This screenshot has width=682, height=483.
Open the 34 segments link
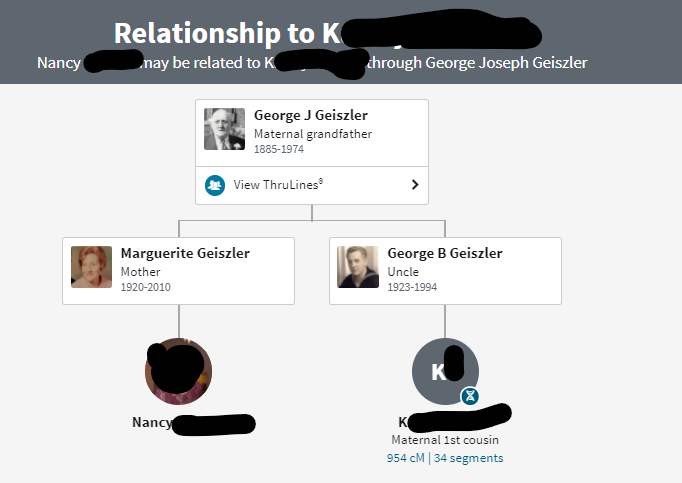point(468,458)
